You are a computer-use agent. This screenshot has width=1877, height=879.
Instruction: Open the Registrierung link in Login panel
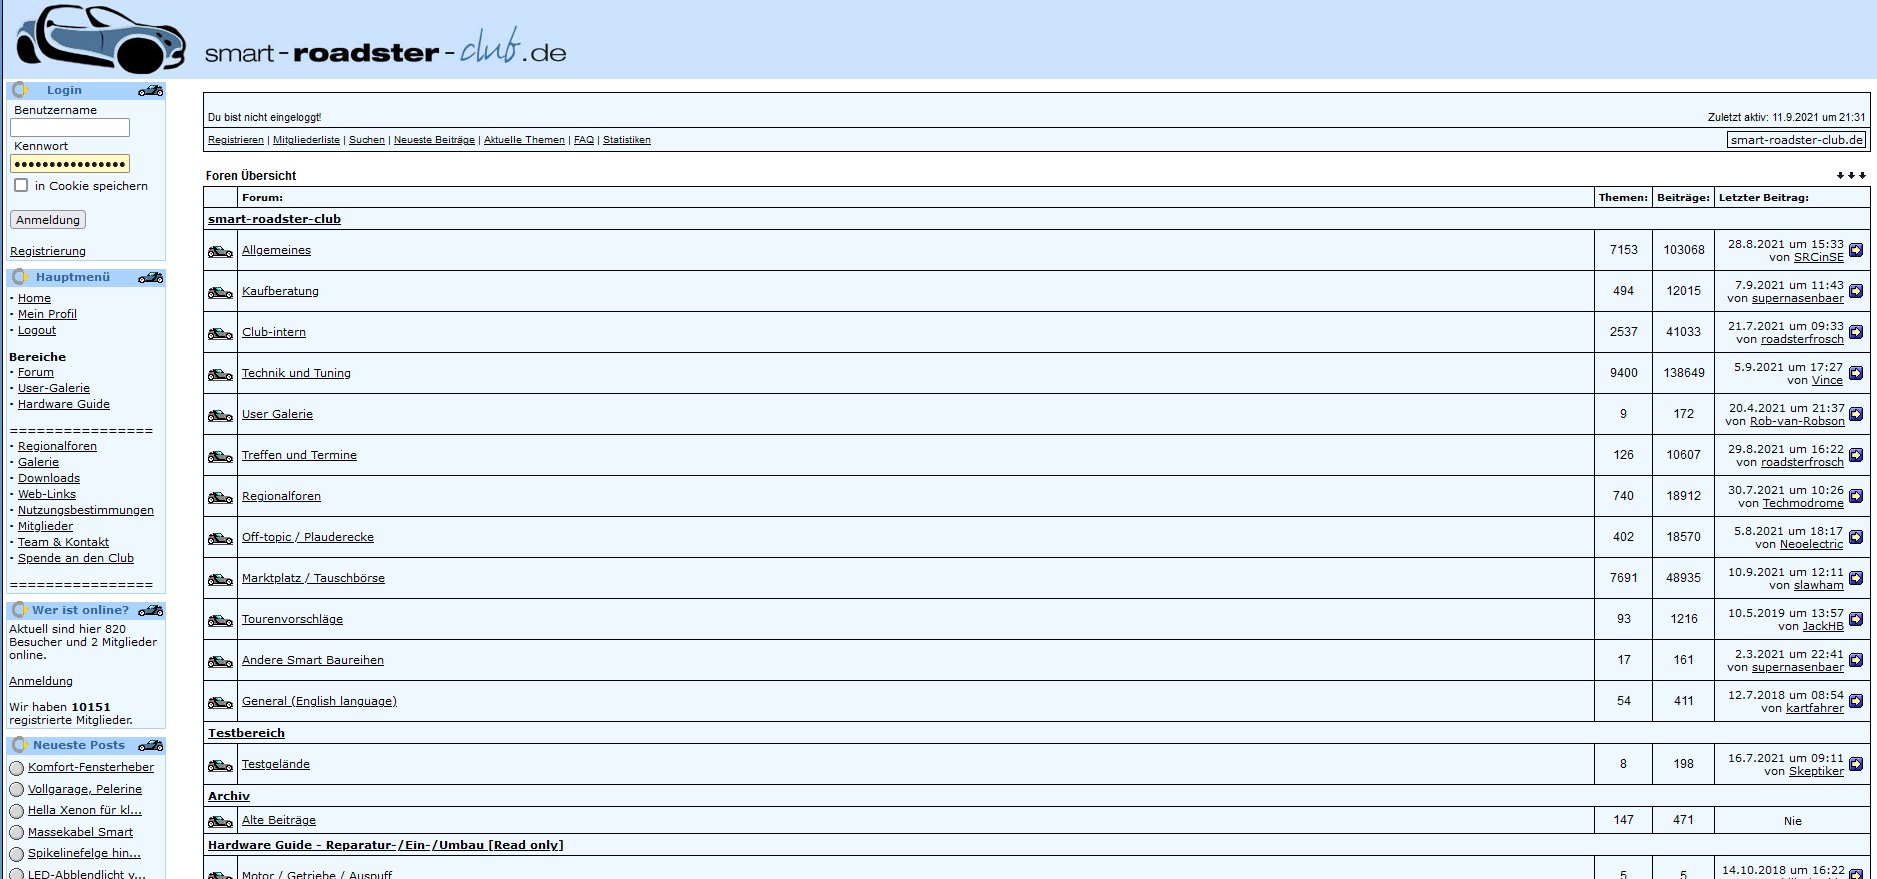48,251
